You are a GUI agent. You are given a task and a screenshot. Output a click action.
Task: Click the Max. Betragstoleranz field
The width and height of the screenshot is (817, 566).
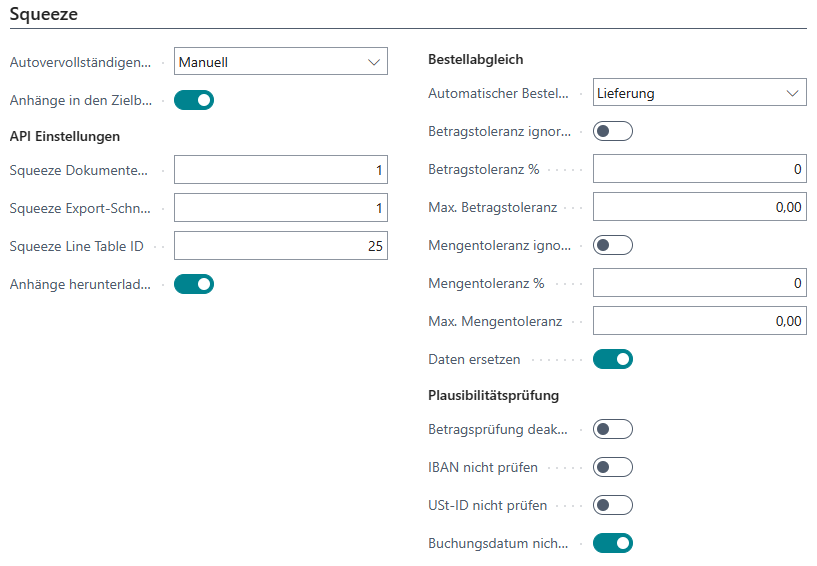(699, 207)
